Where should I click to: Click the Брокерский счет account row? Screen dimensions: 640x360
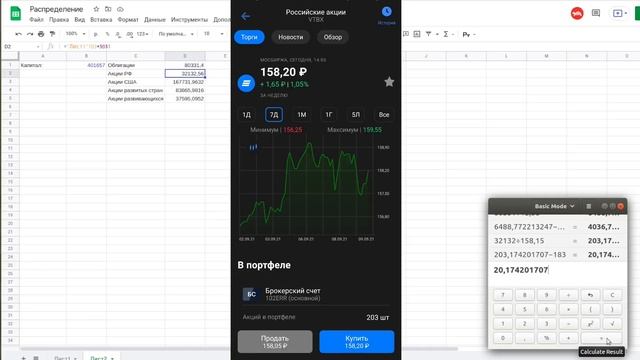316,294
